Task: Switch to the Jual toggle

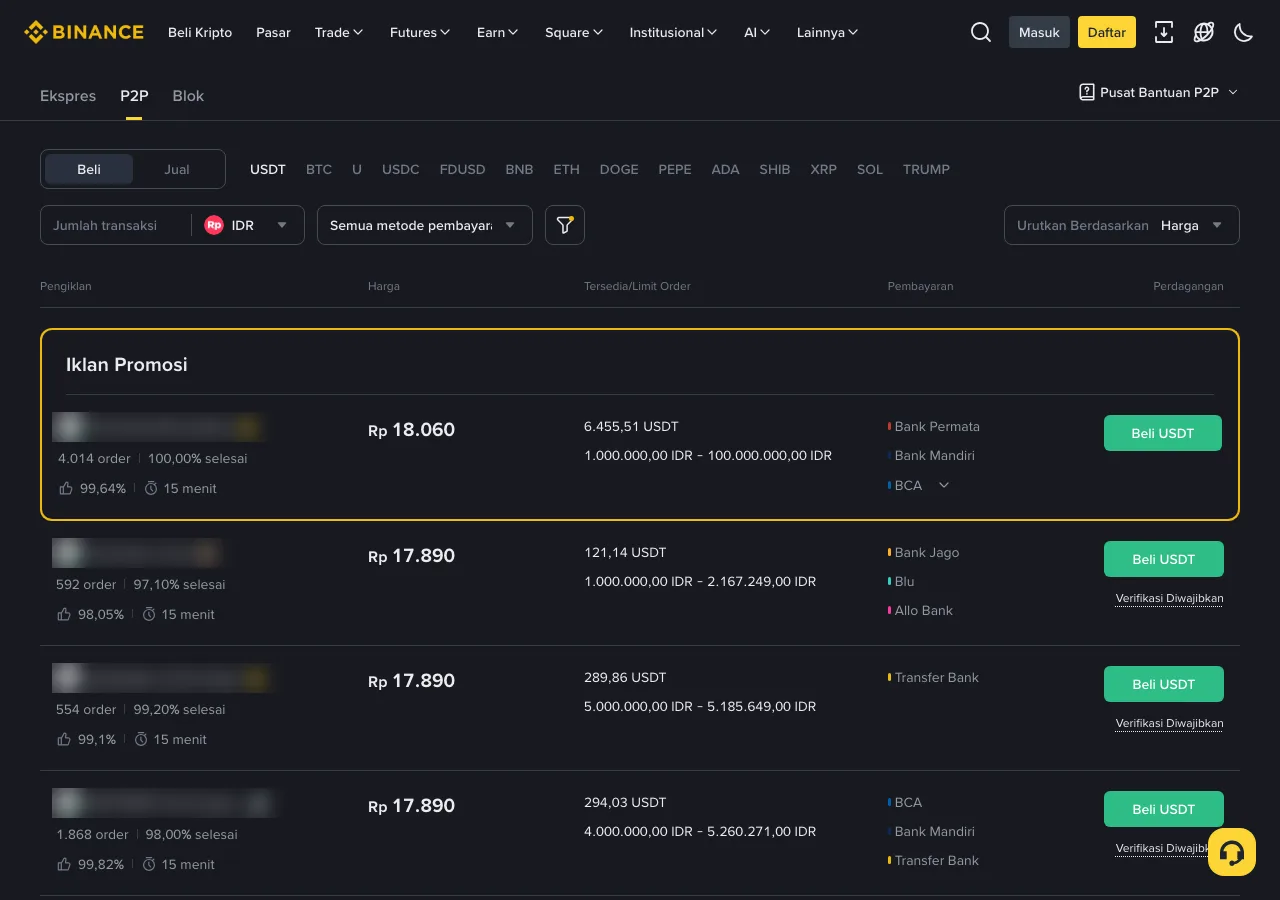Action: pos(177,169)
